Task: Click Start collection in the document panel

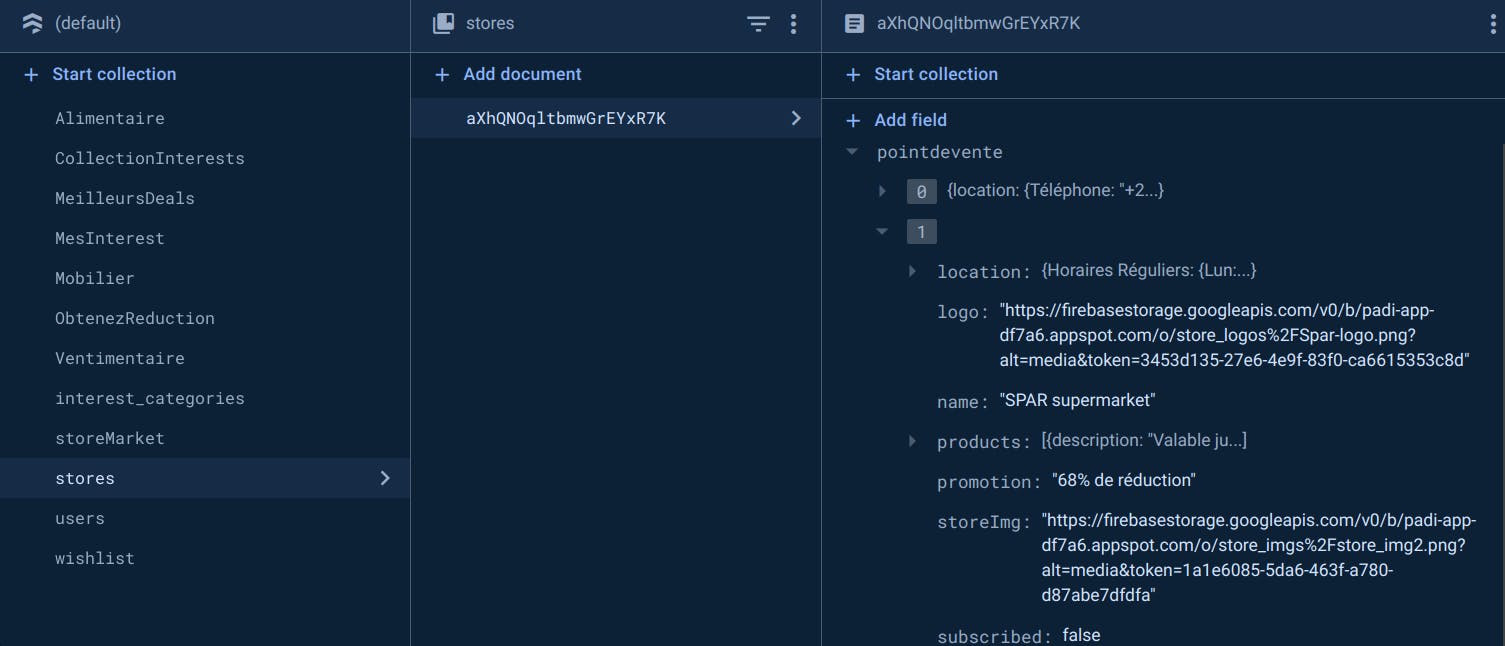Action: [936, 74]
